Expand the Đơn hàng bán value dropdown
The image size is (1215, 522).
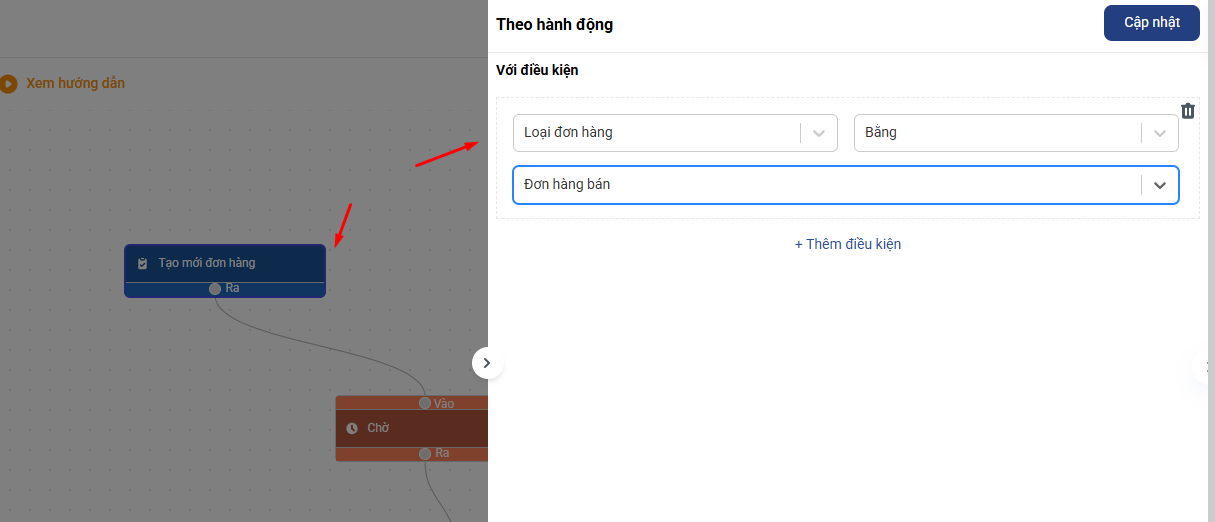tap(846, 185)
